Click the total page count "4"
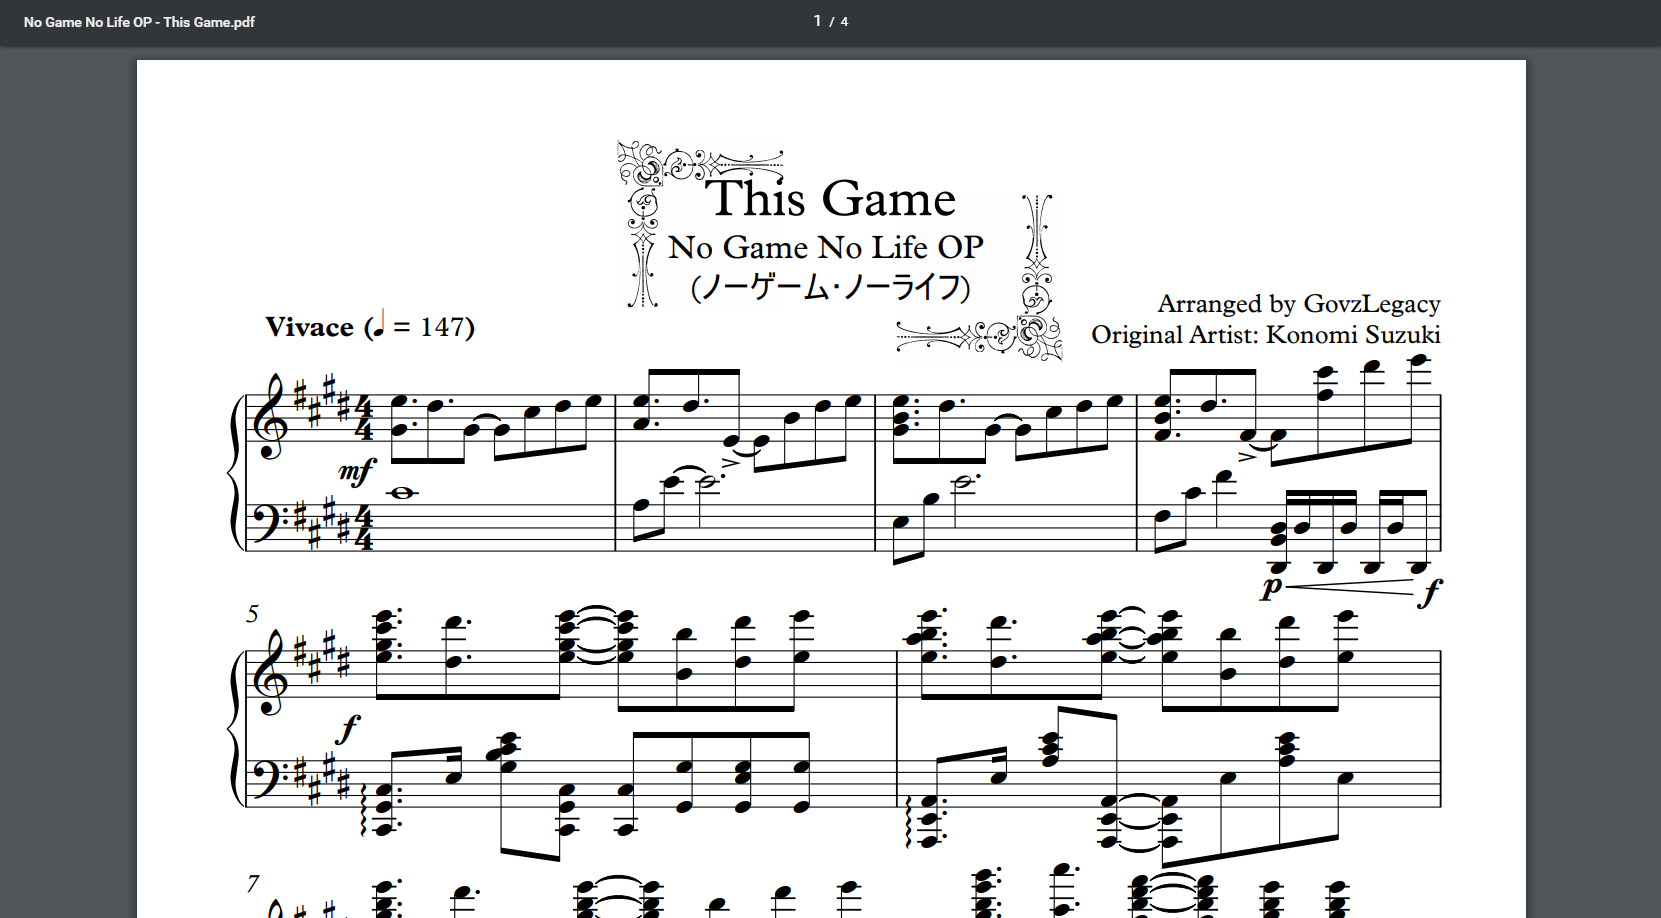 point(844,22)
